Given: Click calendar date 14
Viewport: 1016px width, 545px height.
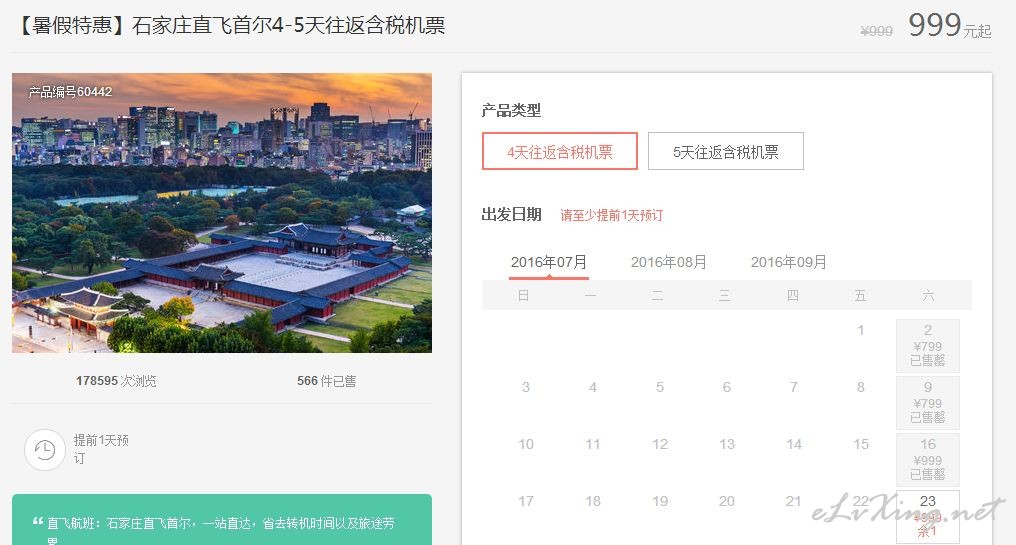Looking at the screenshot, I should (x=794, y=445).
